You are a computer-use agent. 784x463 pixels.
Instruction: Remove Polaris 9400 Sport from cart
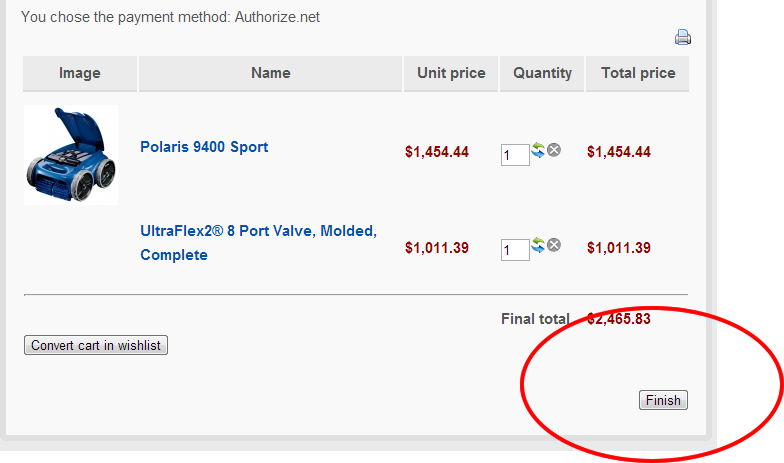tap(554, 150)
